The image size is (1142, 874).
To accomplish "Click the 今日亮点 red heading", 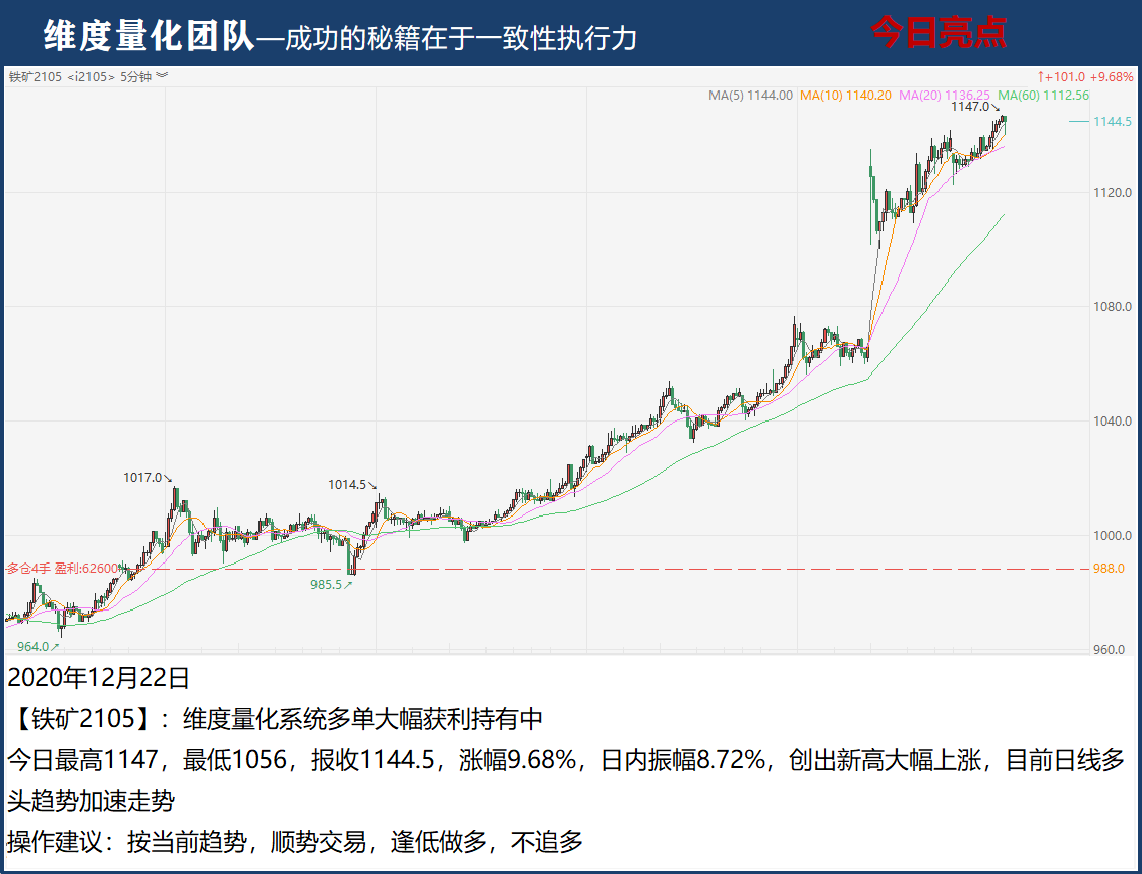I will [938, 33].
